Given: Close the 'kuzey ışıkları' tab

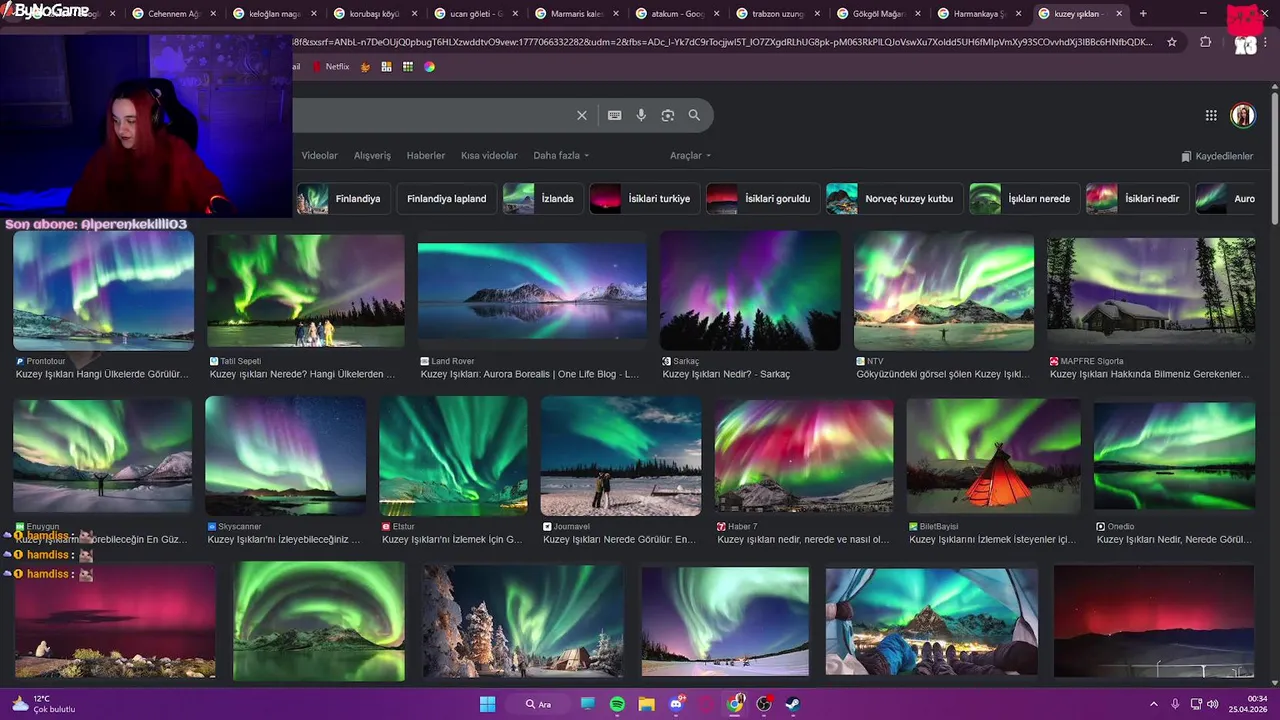Looking at the screenshot, I should (x=1119, y=14).
